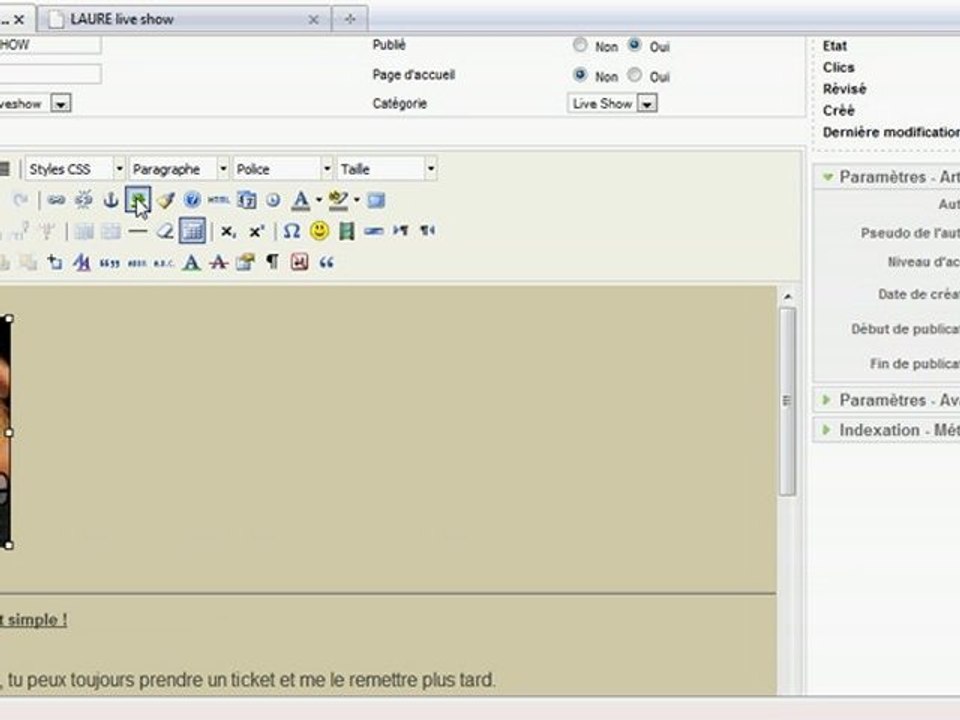Click the Insert Time clock icon
The image size is (960, 720).
(273, 200)
